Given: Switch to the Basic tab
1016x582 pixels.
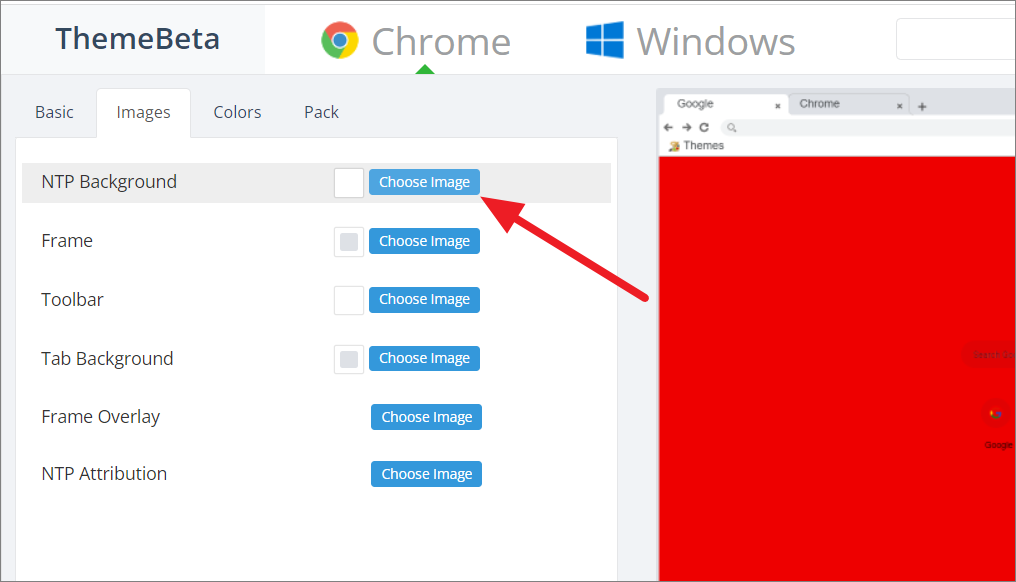Looking at the screenshot, I should click(x=54, y=113).
